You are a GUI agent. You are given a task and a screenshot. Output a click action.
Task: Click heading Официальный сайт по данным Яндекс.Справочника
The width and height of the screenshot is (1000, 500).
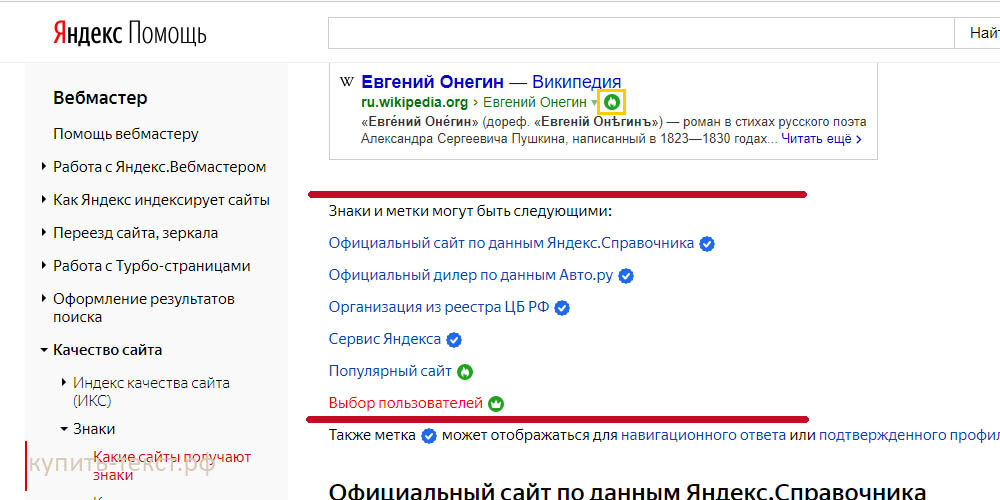point(627,492)
